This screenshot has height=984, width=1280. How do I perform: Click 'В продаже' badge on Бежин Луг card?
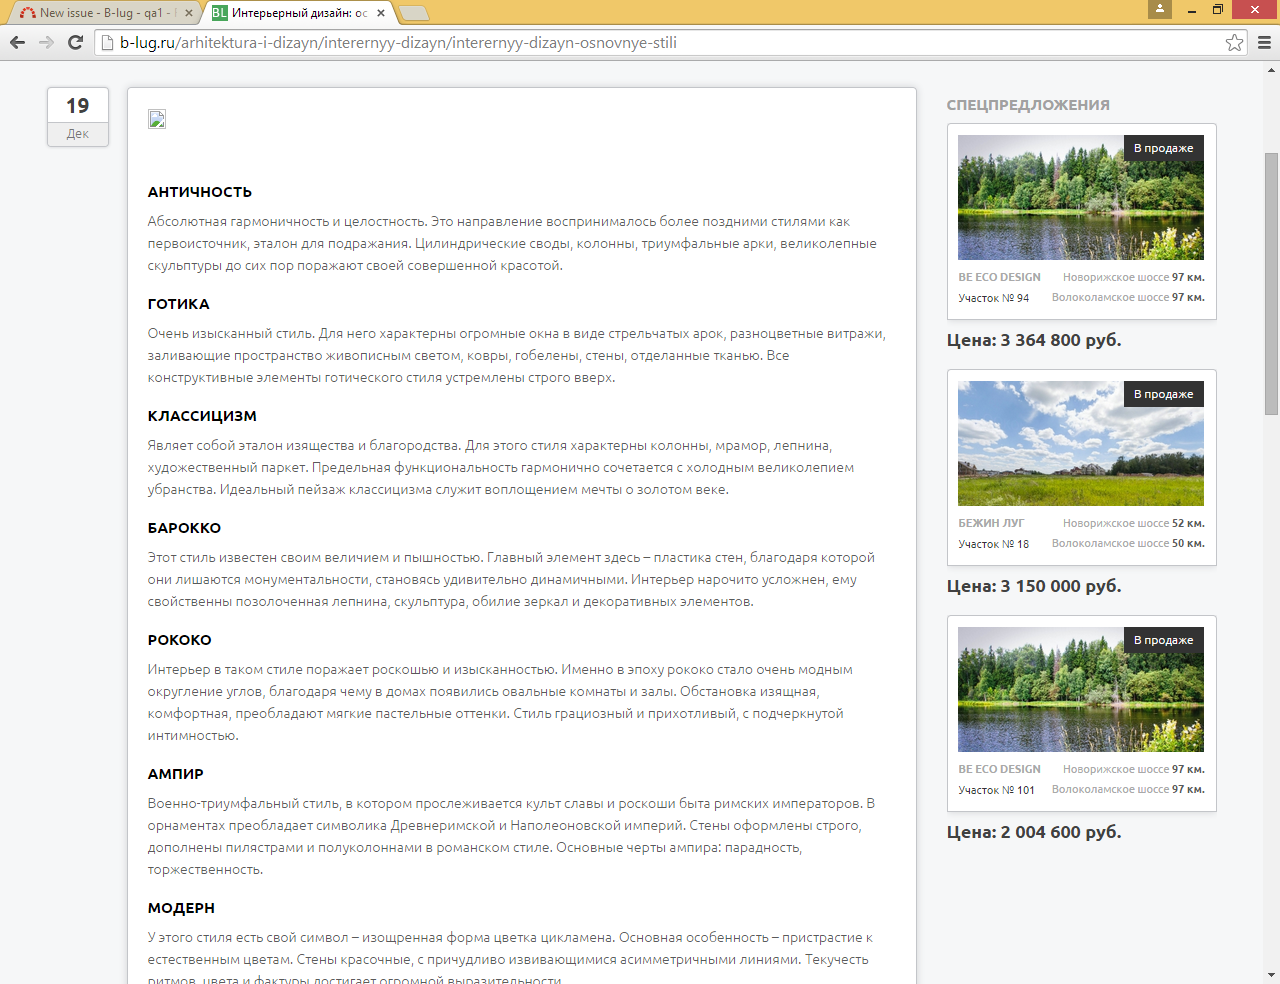tap(1163, 394)
